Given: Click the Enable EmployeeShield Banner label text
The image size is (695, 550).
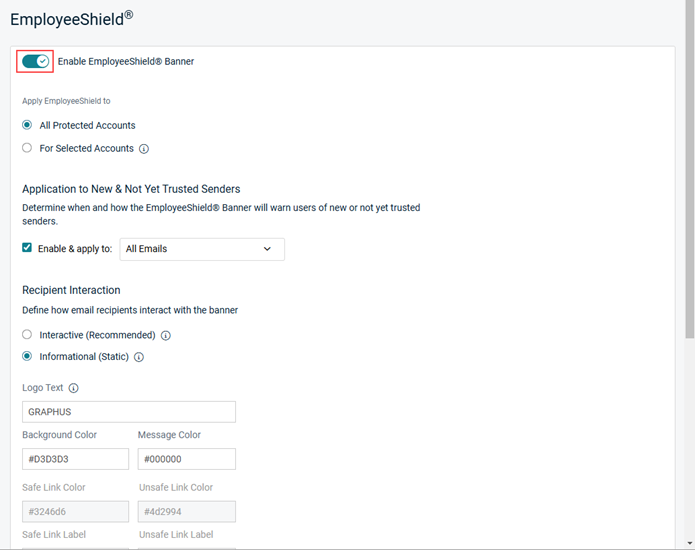Looking at the screenshot, I should pos(126,62).
